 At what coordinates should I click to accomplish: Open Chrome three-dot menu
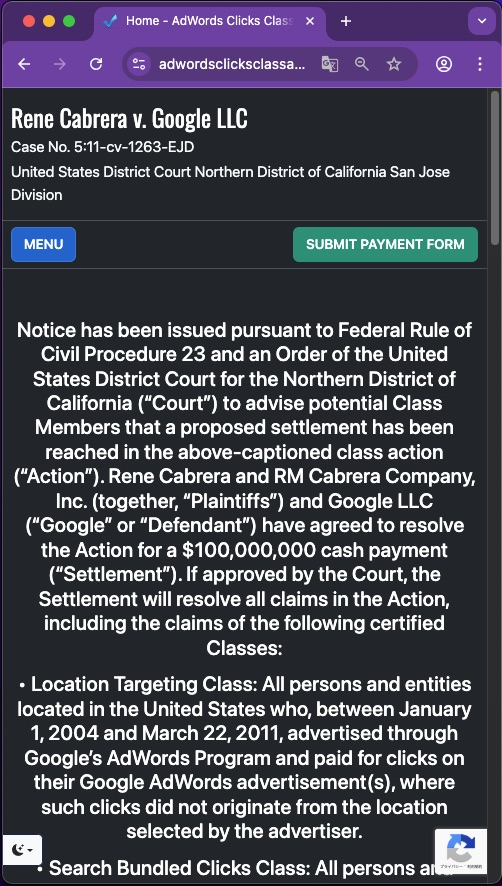(x=479, y=64)
